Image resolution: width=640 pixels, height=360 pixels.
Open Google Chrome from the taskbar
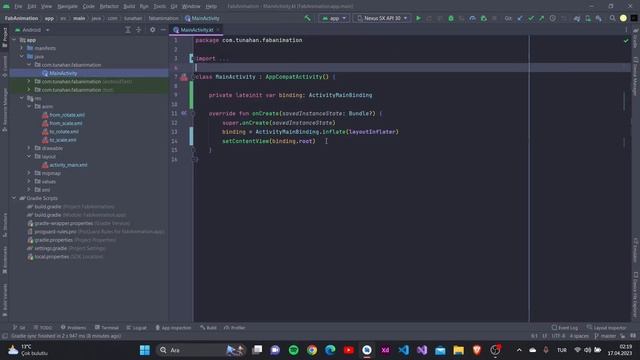coord(312,350)
